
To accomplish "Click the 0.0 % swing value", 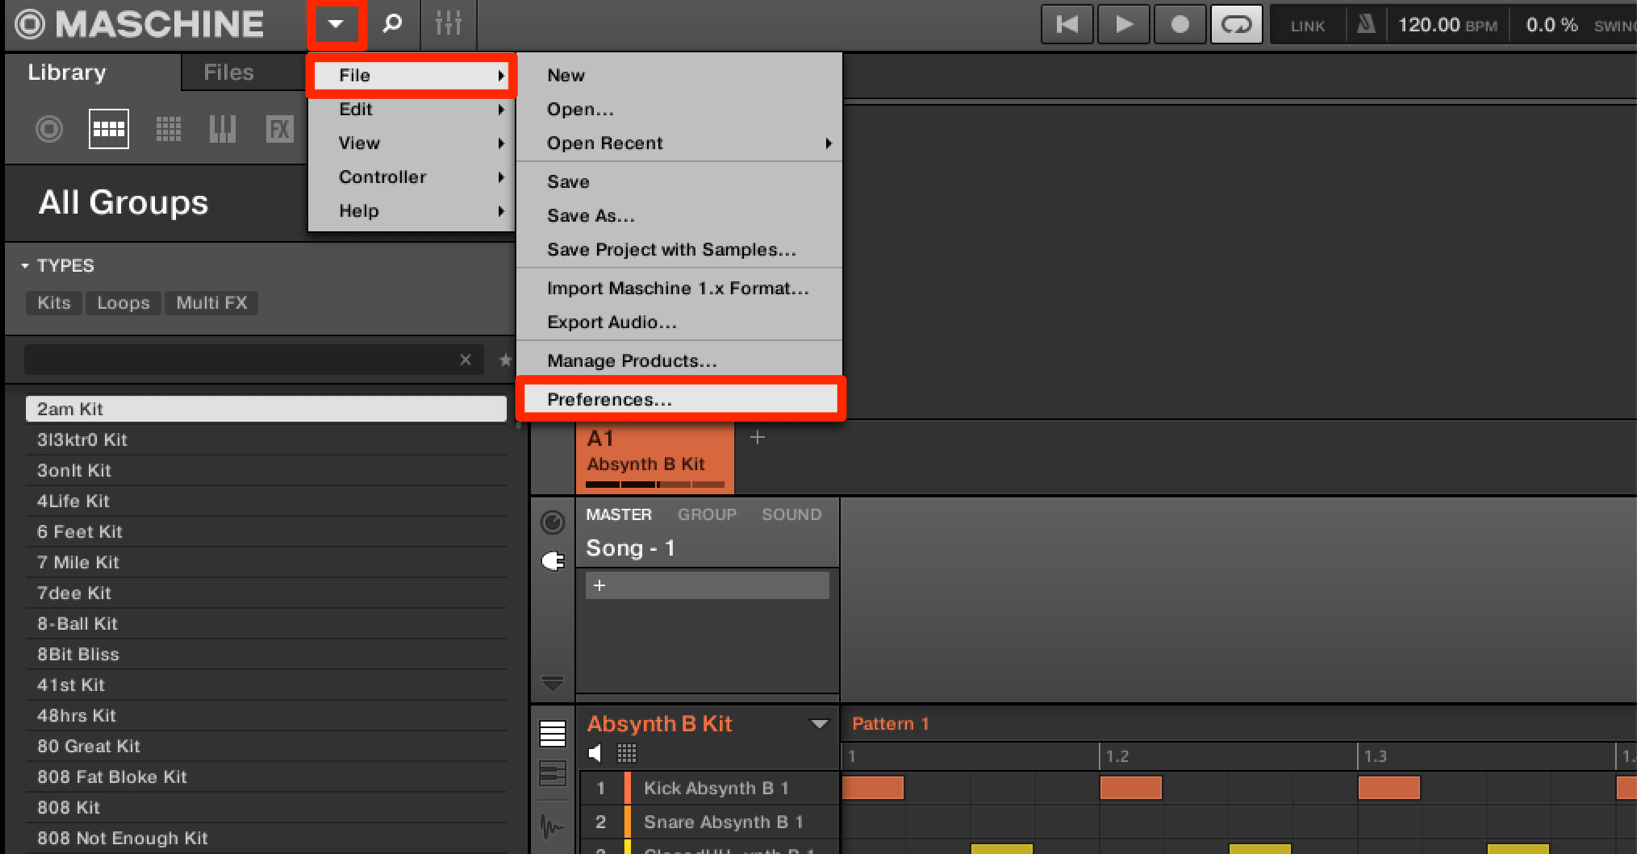I will point(1551,25).
